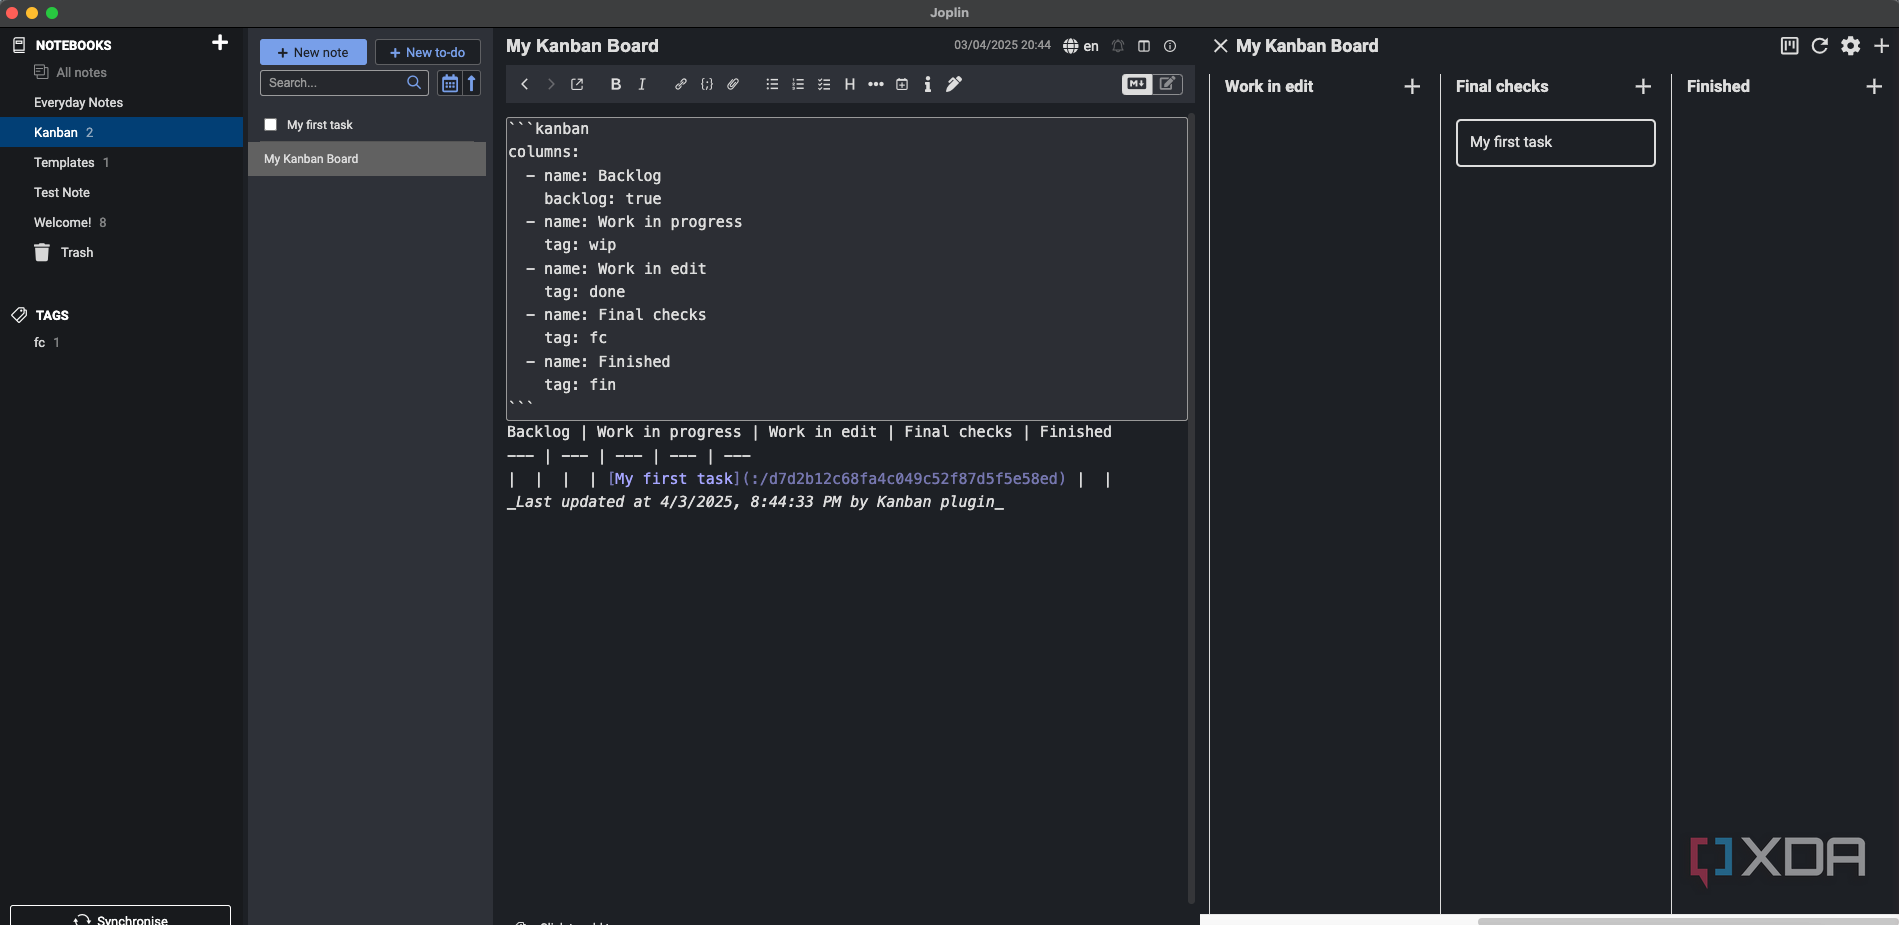This screenshot has width=1899, height=925.
Task: Click the 03/04/2025 20:44 note date
Action: [1002, 46]
